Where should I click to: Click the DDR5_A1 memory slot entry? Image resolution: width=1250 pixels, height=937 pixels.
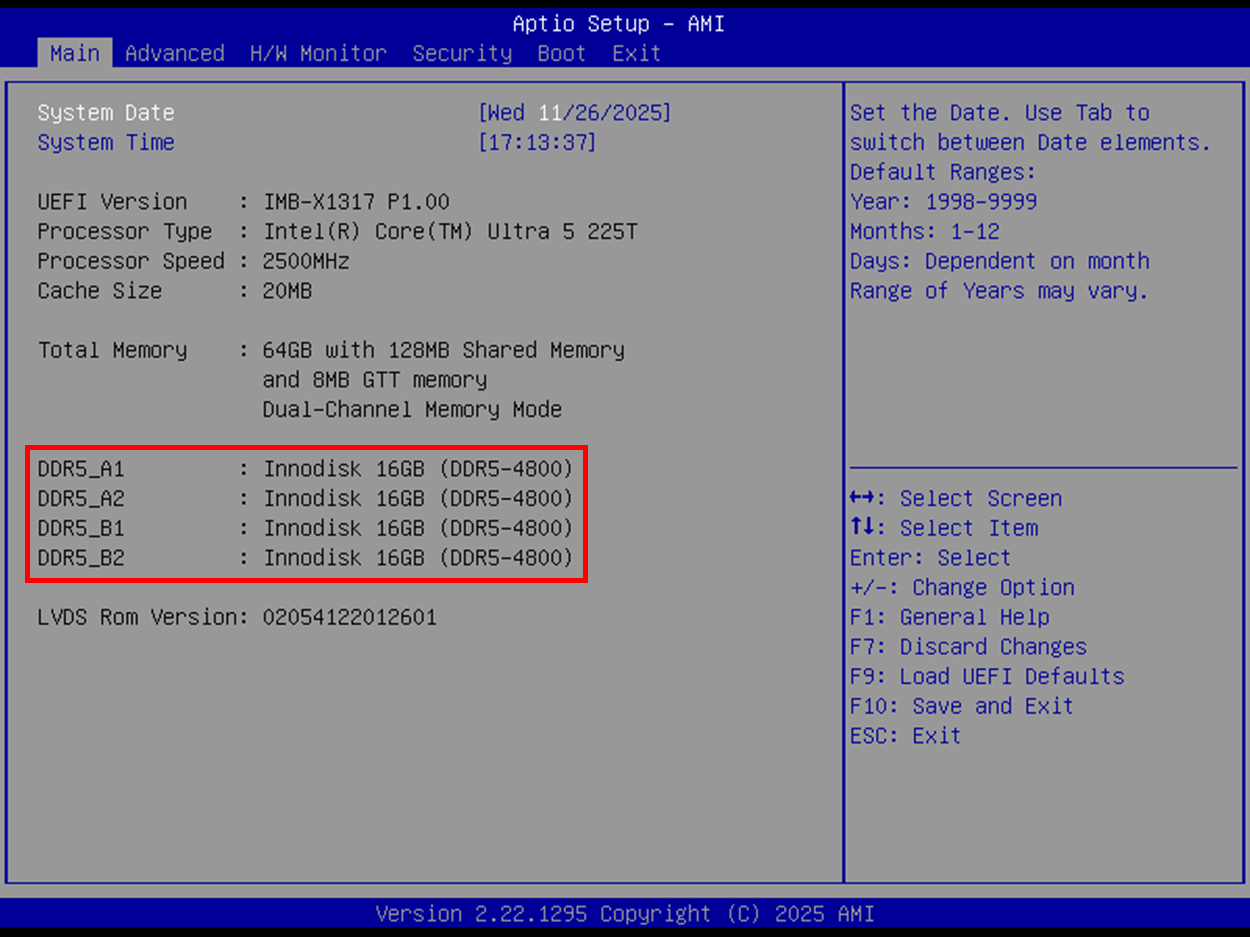(305, 469)
